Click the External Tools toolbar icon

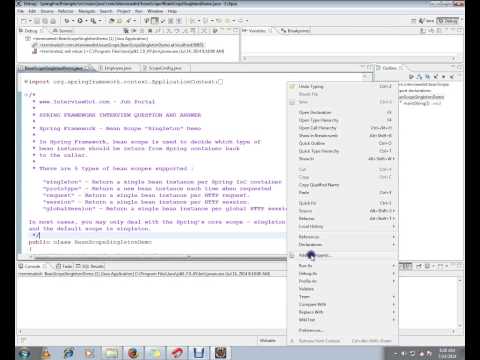pyautogui.click(x=93, y=21)
